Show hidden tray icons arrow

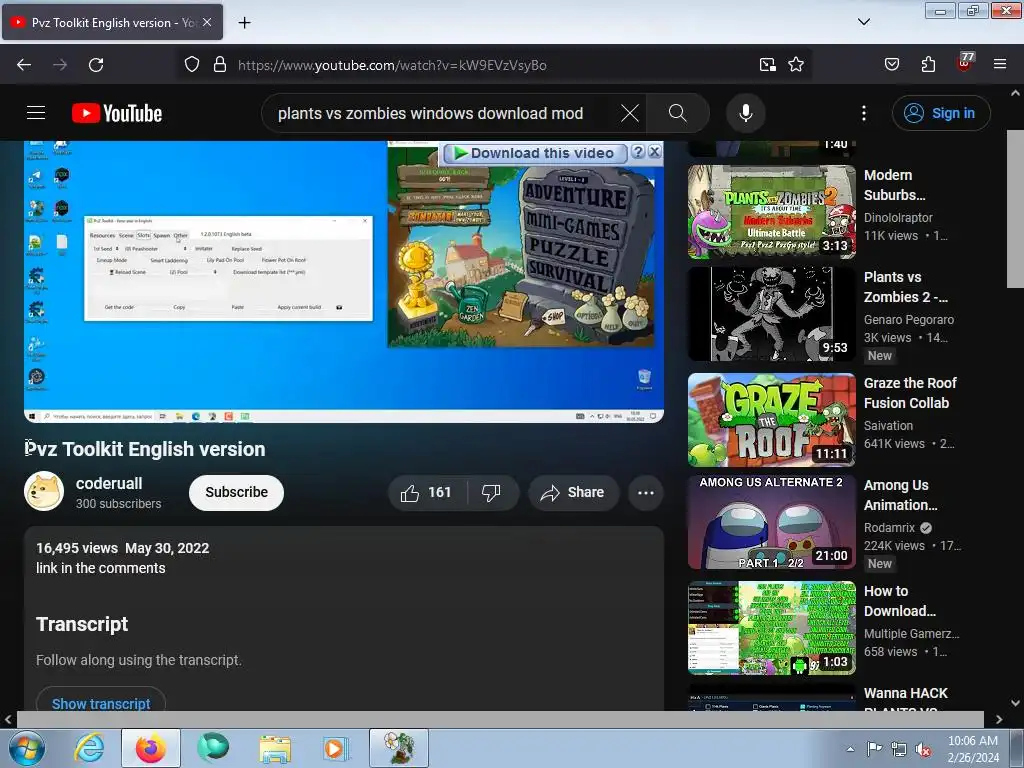[850, 749]
